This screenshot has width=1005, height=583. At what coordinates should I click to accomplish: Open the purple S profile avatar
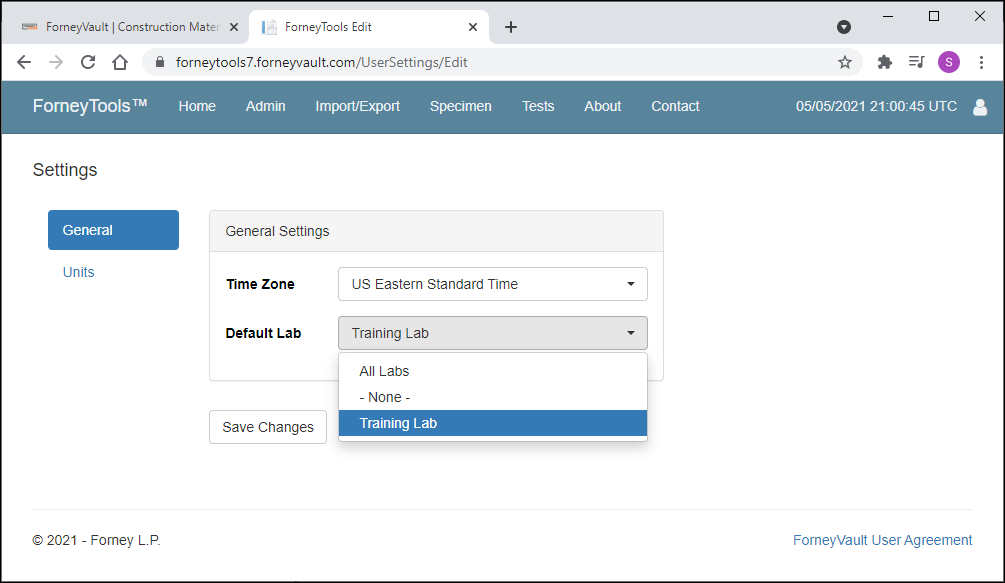pos(949,62)
